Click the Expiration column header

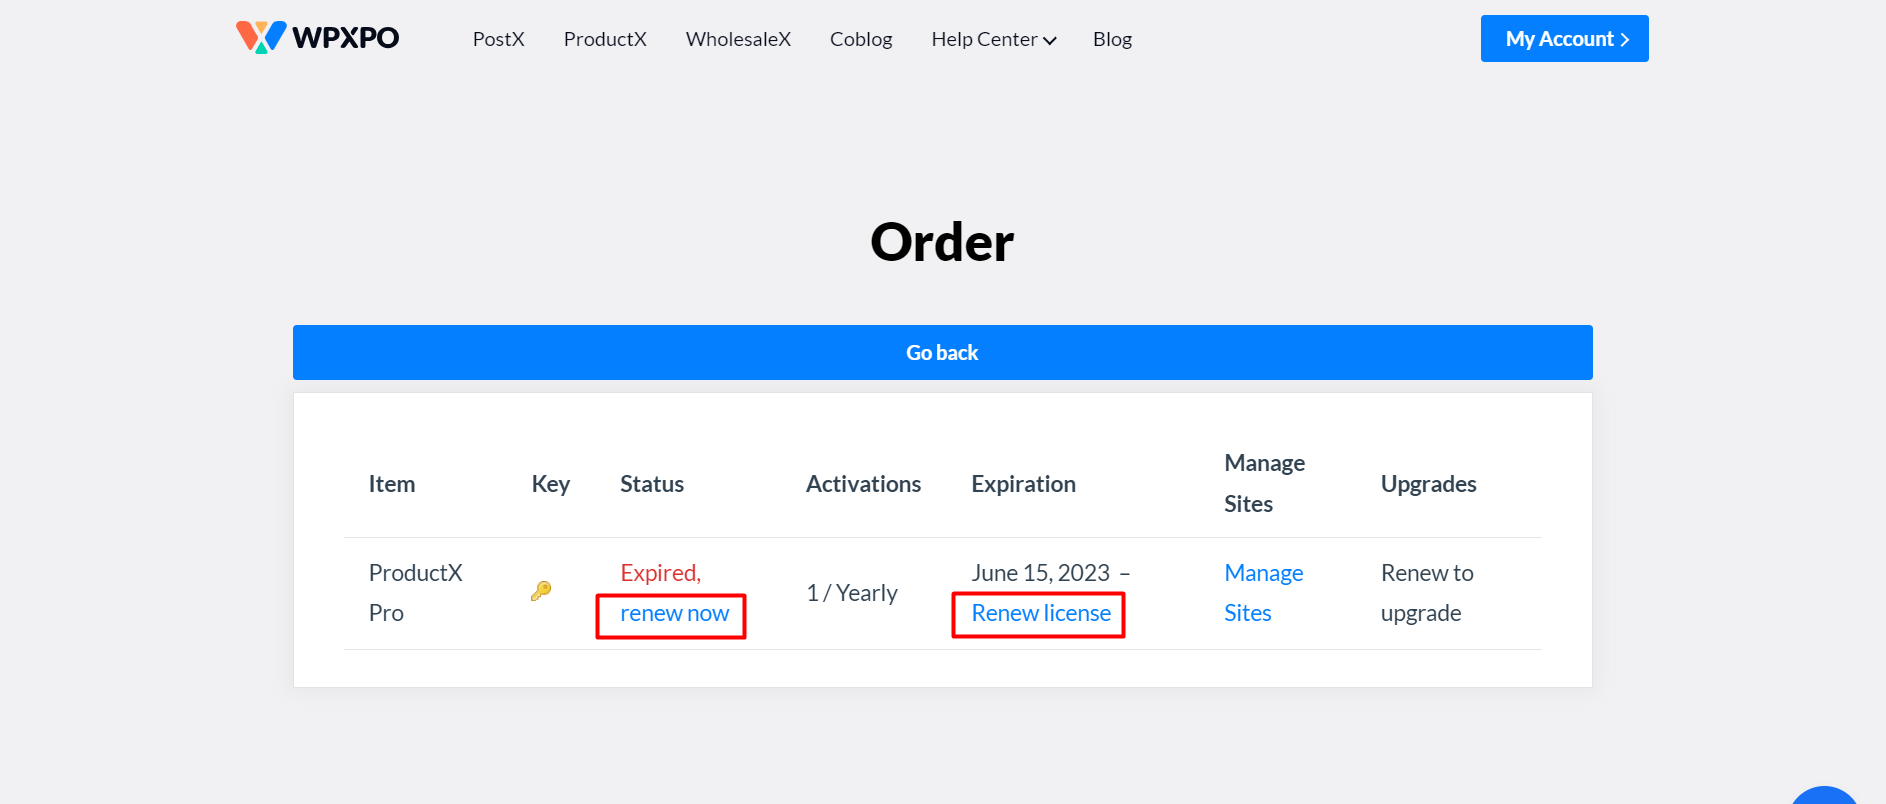(1023, 484)
